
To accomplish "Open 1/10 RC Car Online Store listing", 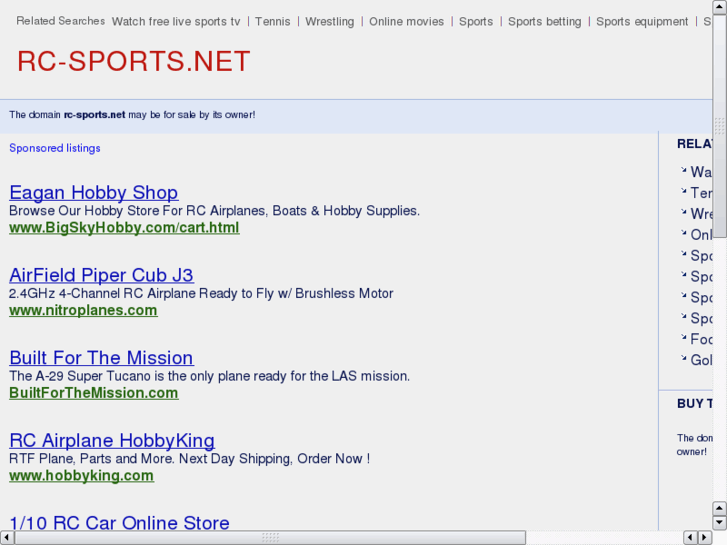I will 120,522.
